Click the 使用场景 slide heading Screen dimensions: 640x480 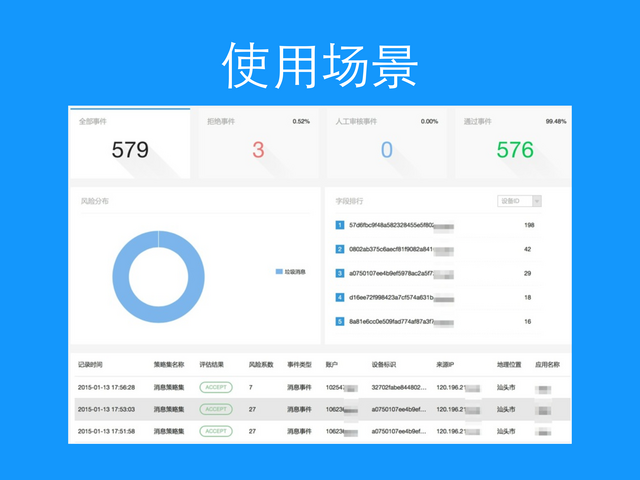320,65
